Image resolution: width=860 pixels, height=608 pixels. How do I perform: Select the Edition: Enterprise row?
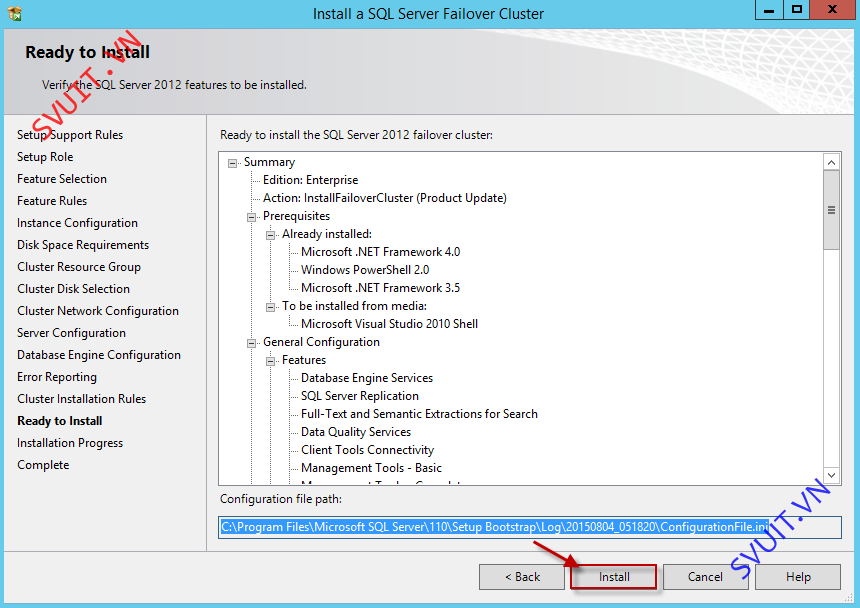(310, 180)
